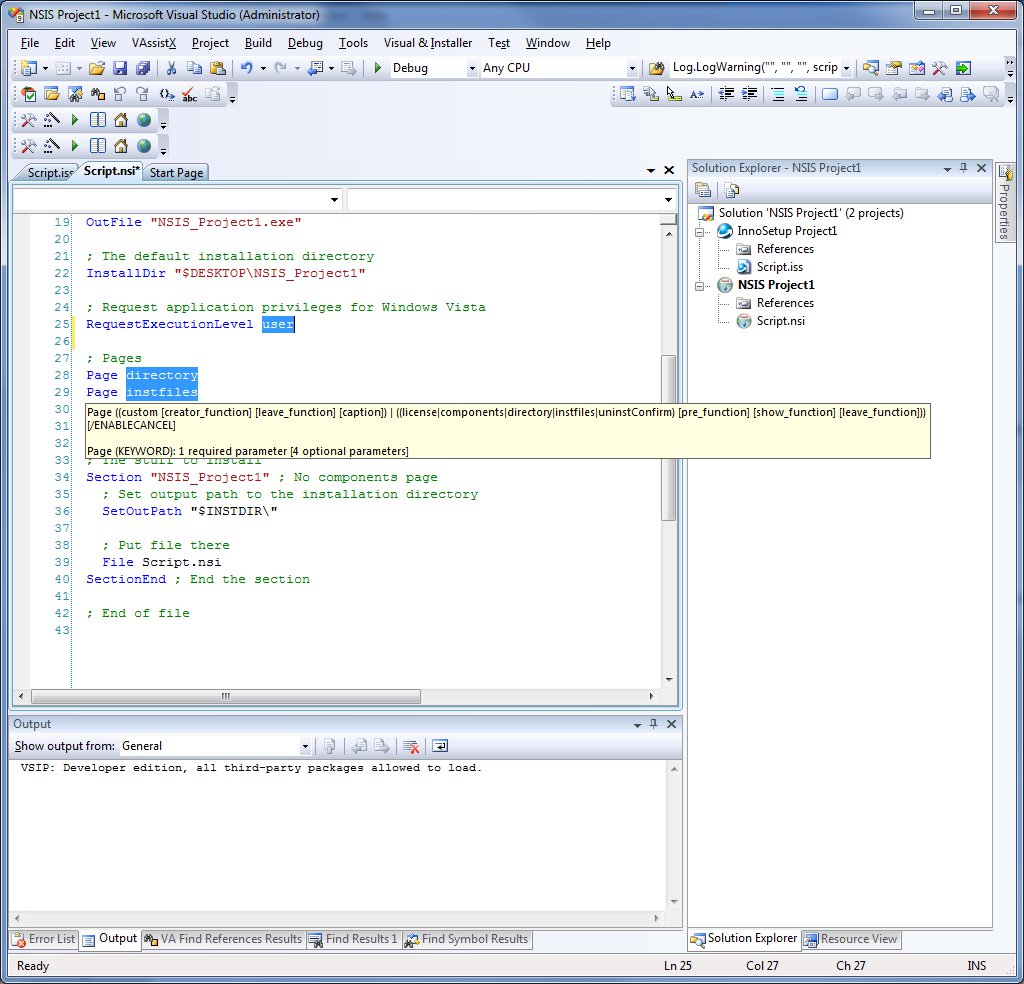Open the Object Browser toolbar icon
The width and height of the screenshot is (1024, 984).
pos(917,68)
